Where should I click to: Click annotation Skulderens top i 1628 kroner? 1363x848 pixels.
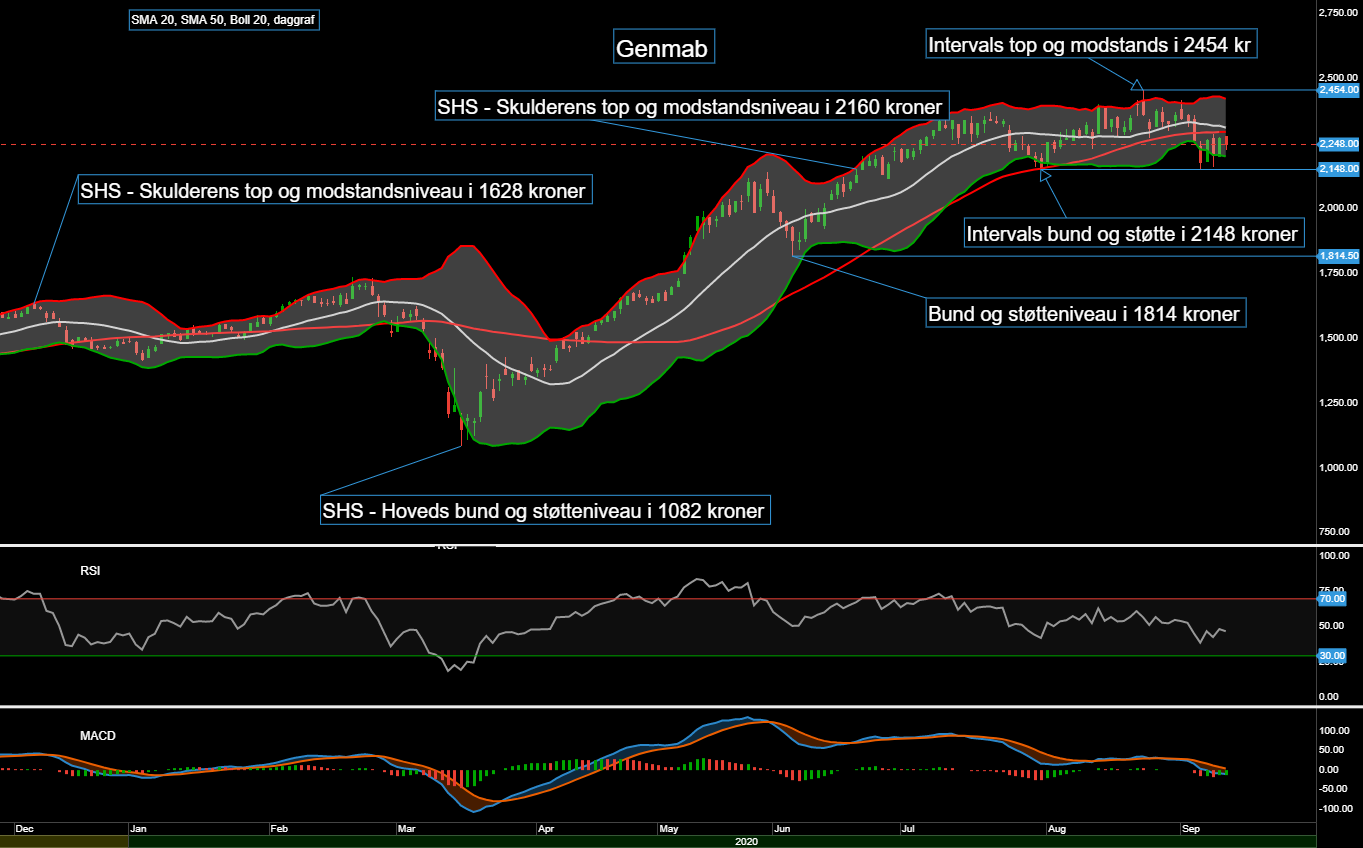coord(335,189)
